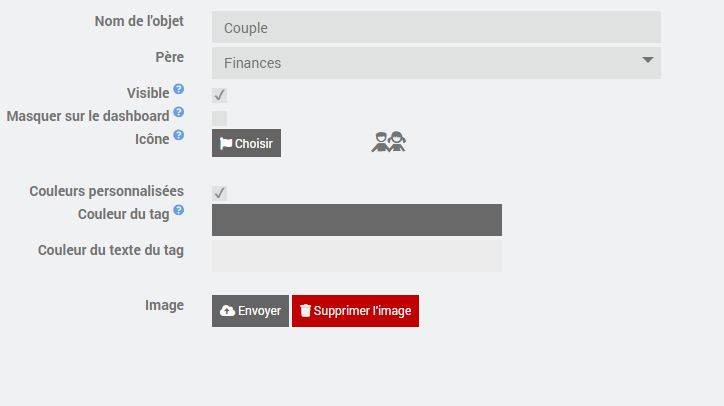Click the help icon next to Icône

[x=179, y=135]
